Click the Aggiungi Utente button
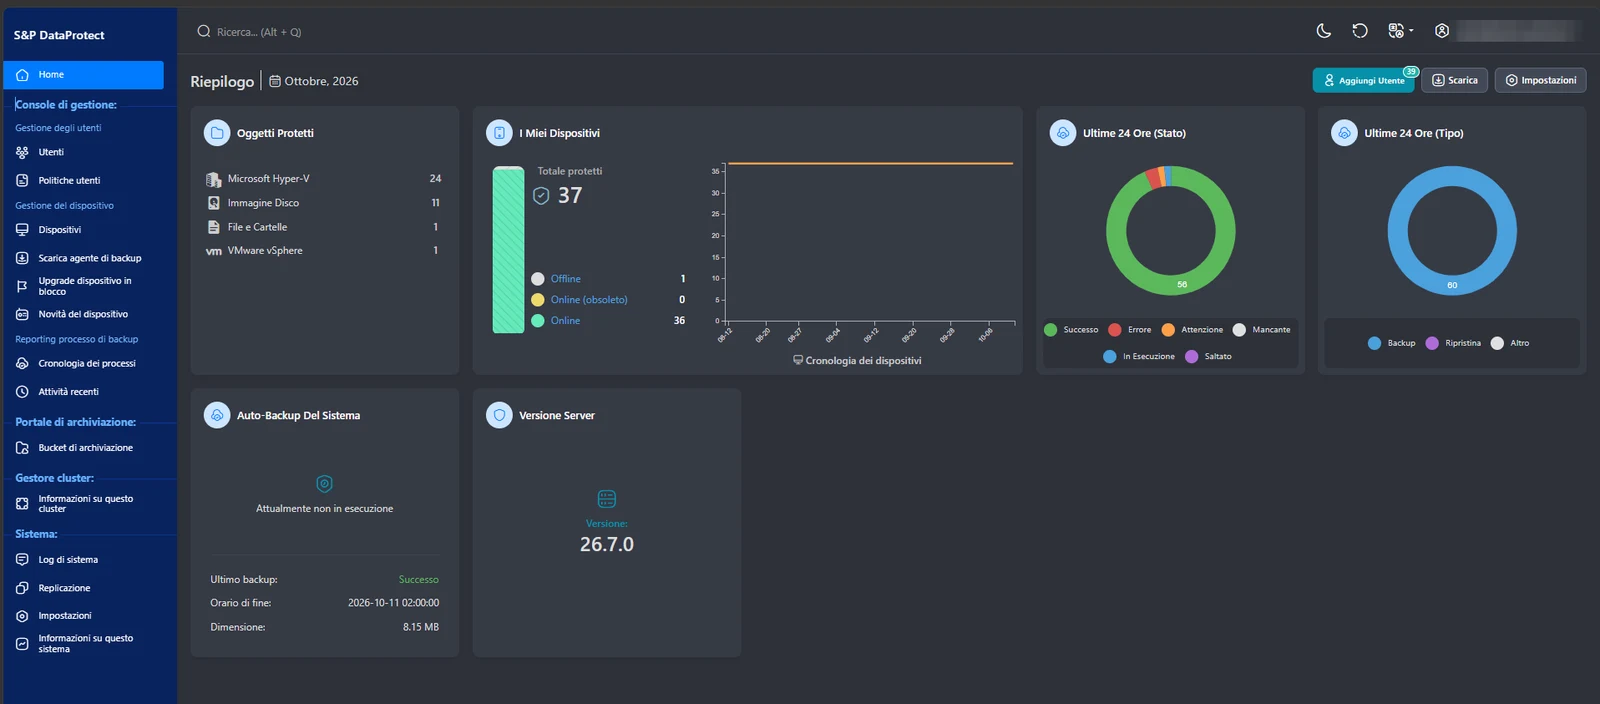This screenshot has height=704, width=1600. pyautogui.click(x=1363, y=80)
